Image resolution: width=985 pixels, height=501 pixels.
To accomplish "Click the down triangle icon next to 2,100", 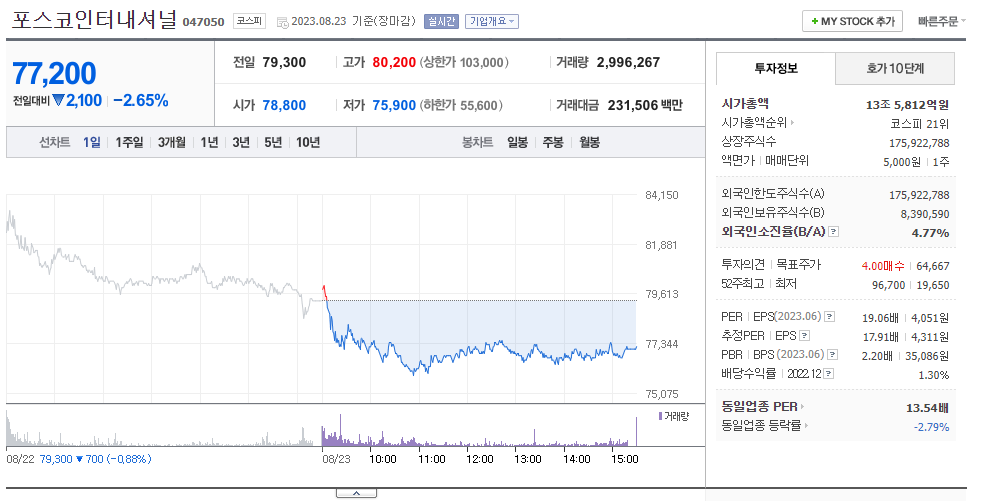I will [x=59, y=100].
